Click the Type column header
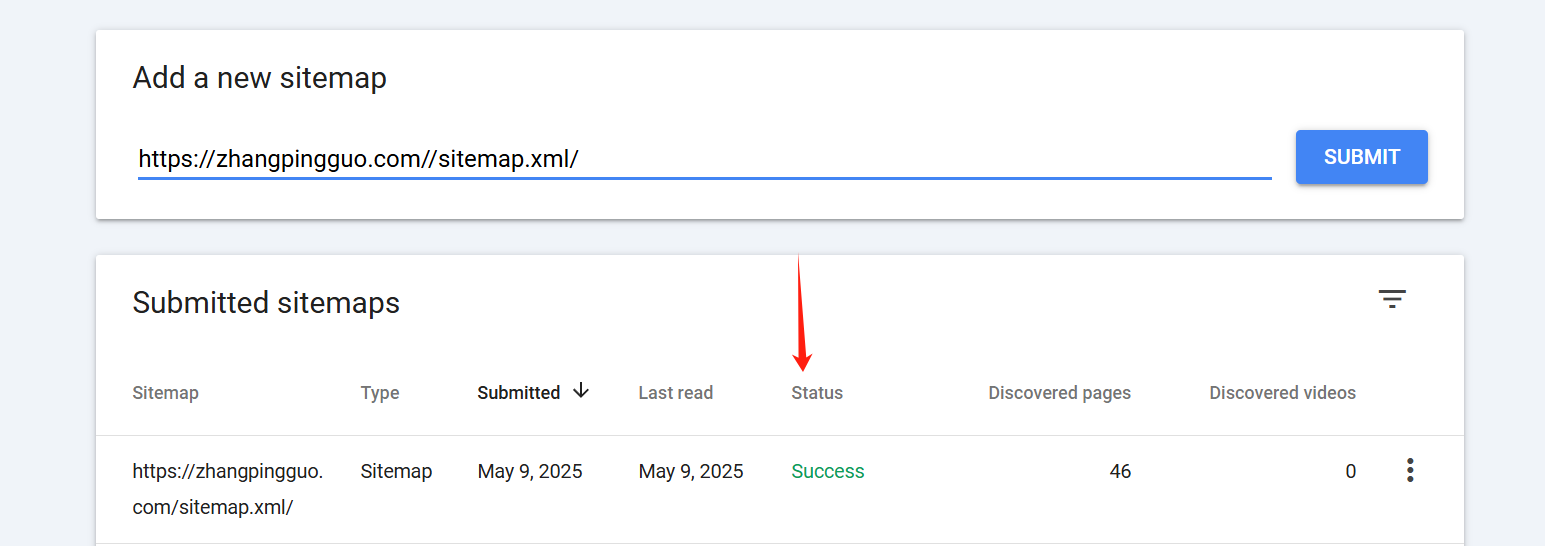1545x546 pixels. 380,393
